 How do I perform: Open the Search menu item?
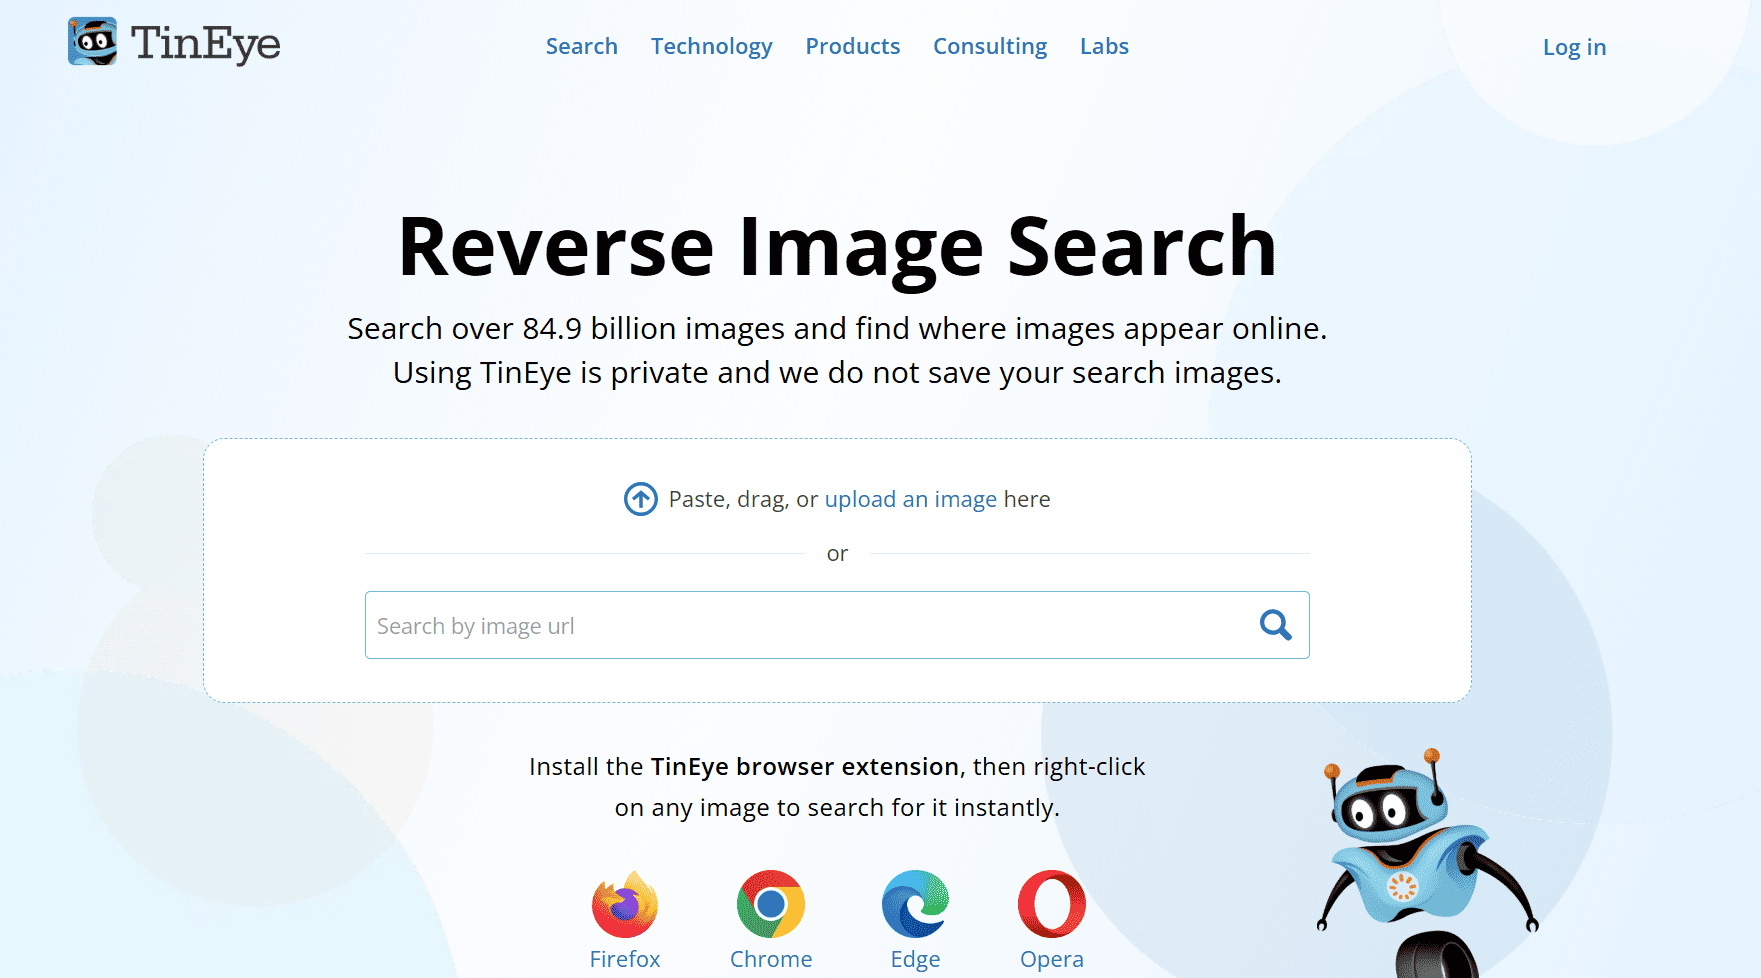coord(582,46)
